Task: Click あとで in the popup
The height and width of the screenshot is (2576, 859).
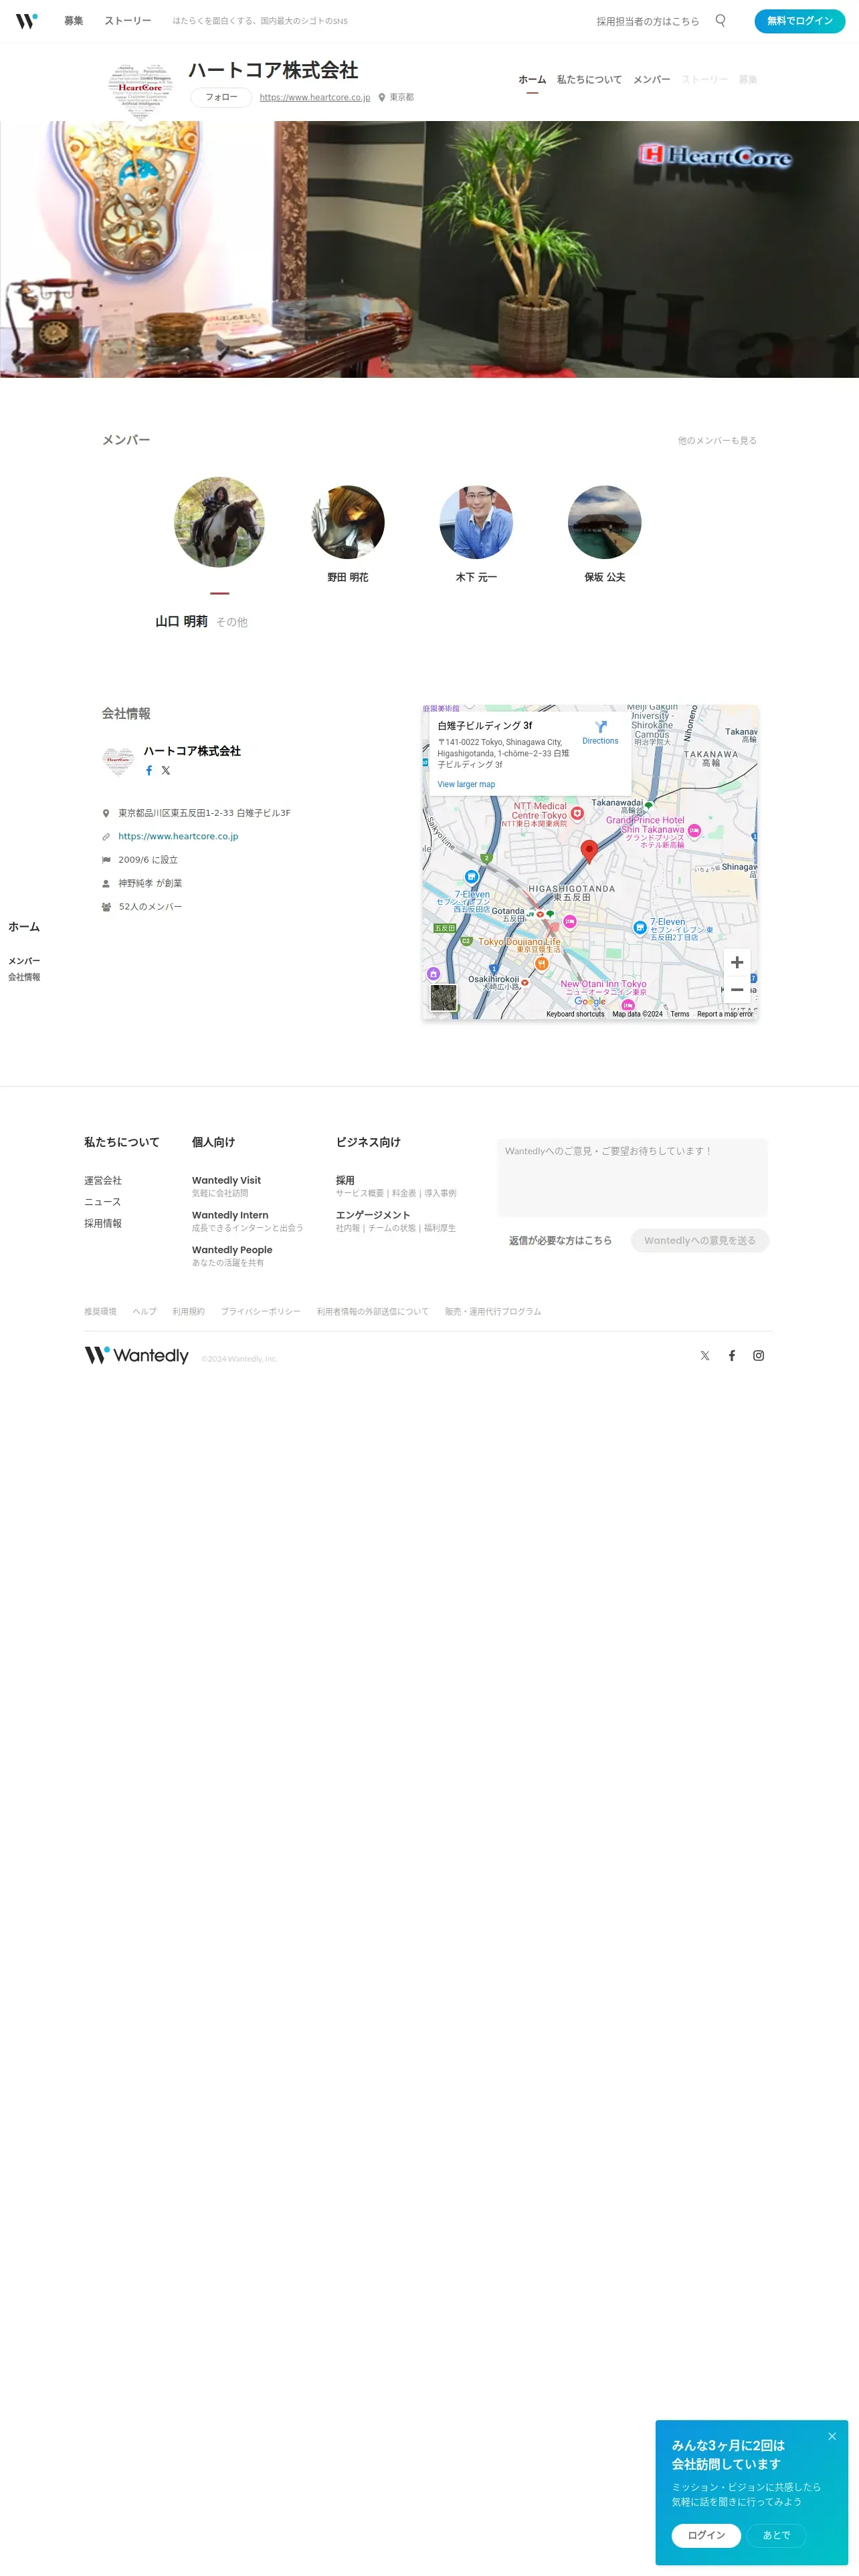Action: pyautogui.click(x=777, y=2536)
